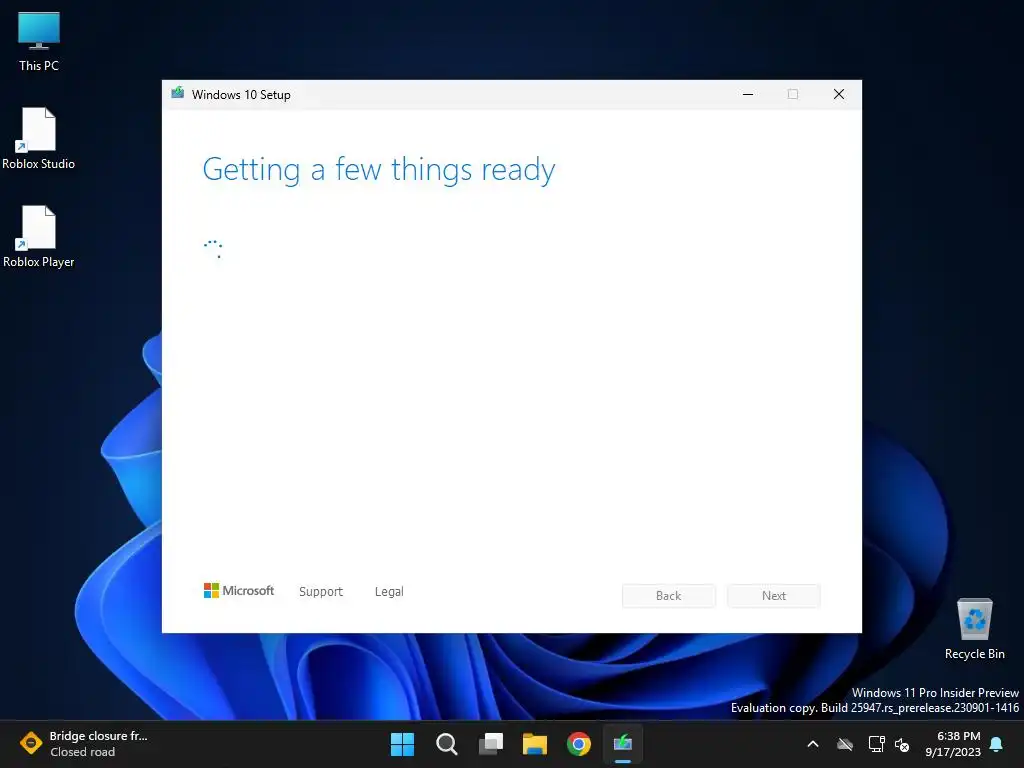This screenshot has height=768, width=1024.
Task: Open the Bridge closure traffic widget
Action: [85, 744]
